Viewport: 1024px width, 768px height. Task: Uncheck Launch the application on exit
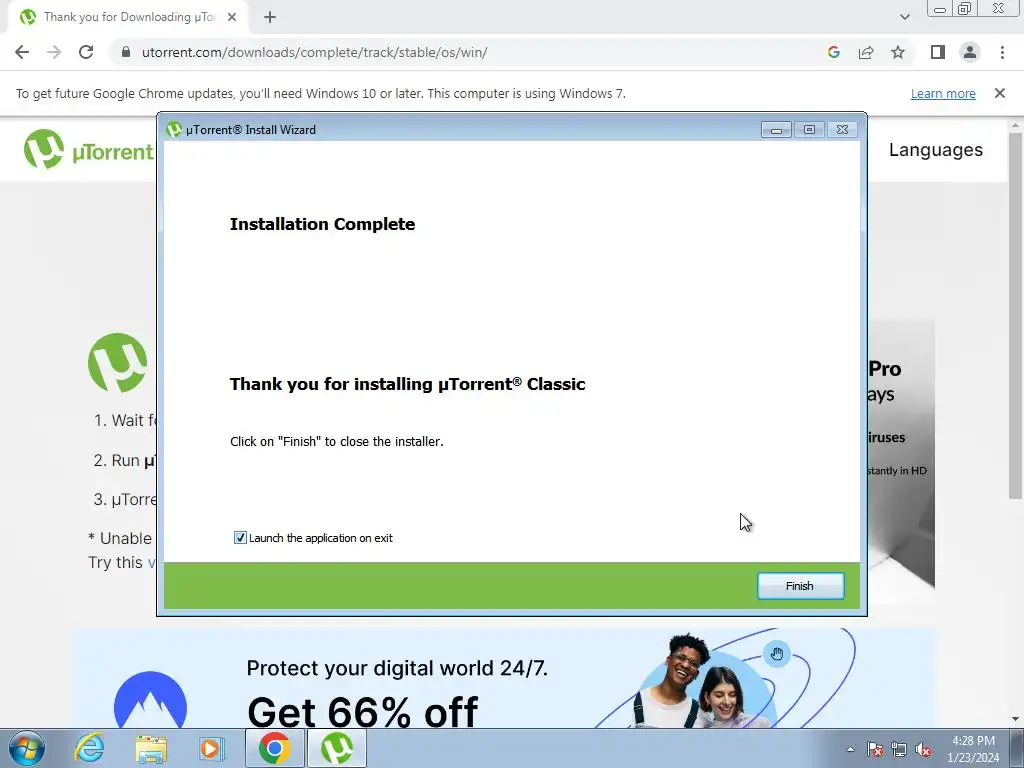240,537
